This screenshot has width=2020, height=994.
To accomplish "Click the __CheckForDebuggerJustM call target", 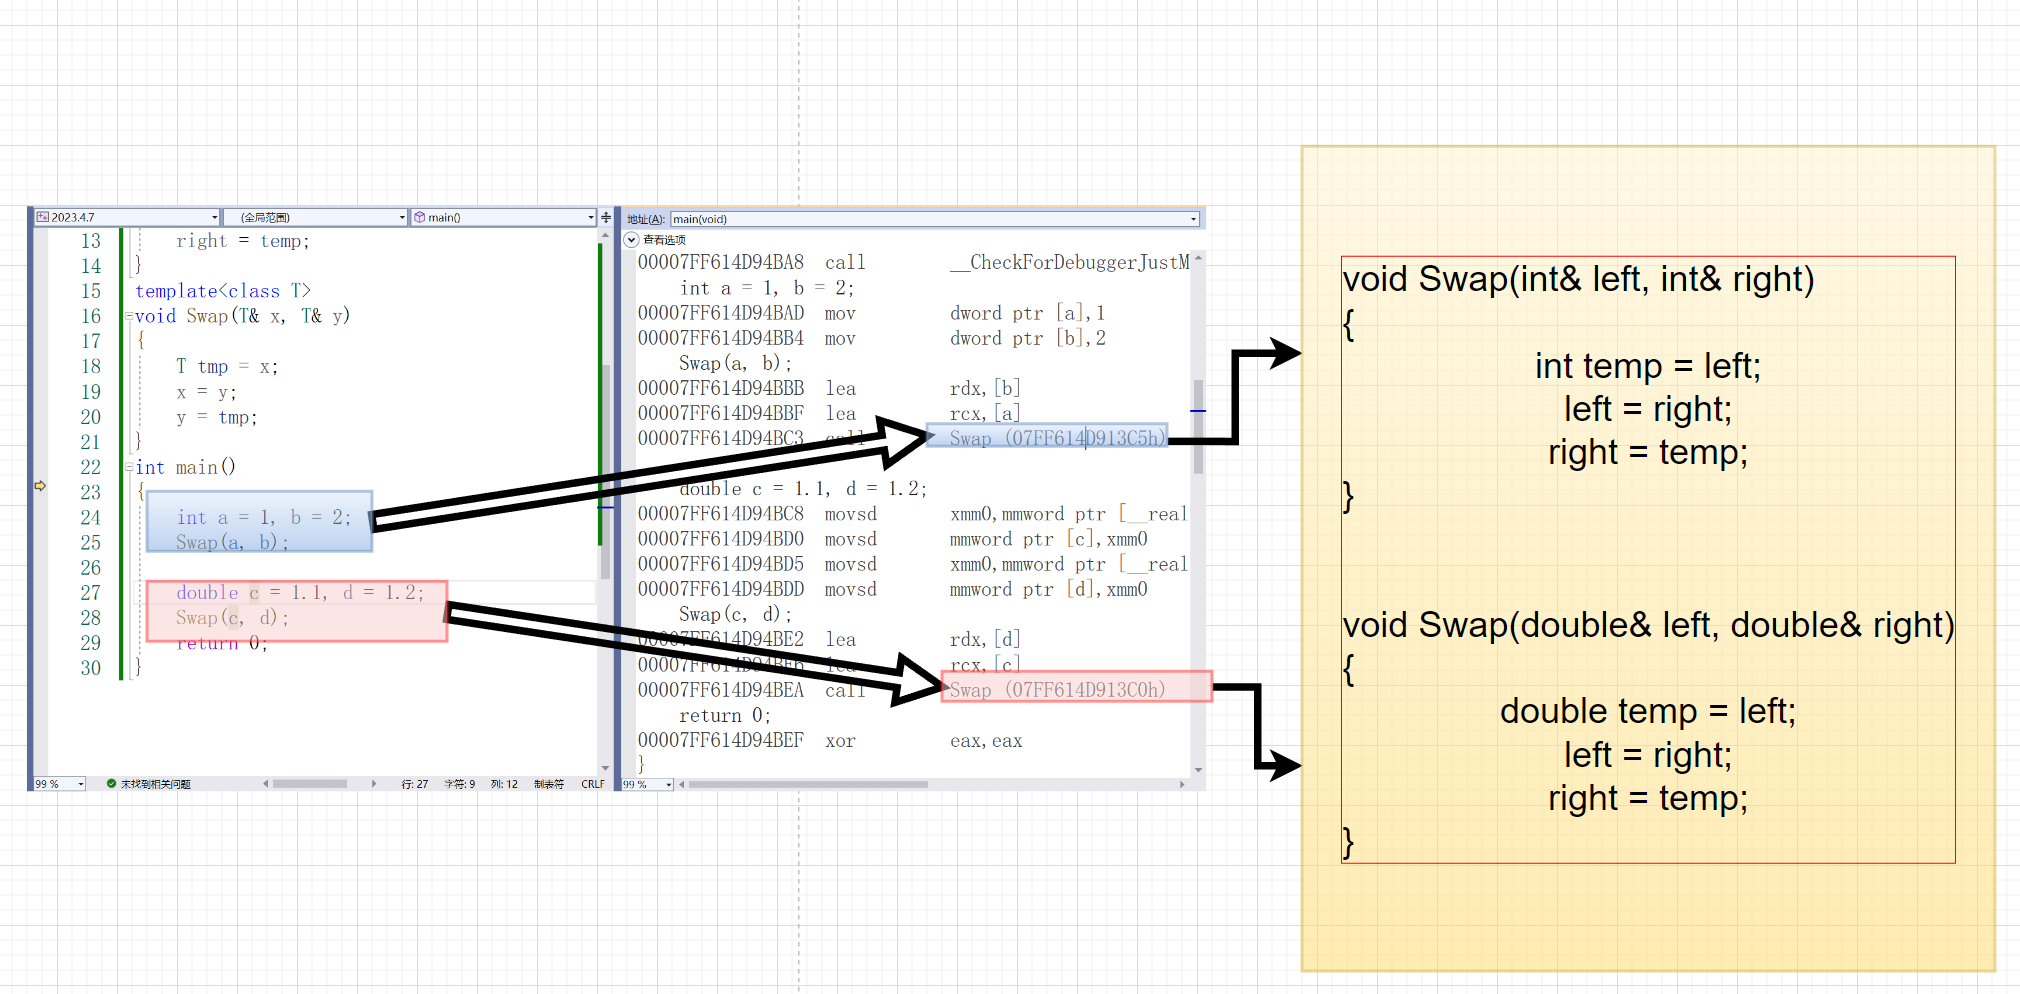I will coord(1069,262).
